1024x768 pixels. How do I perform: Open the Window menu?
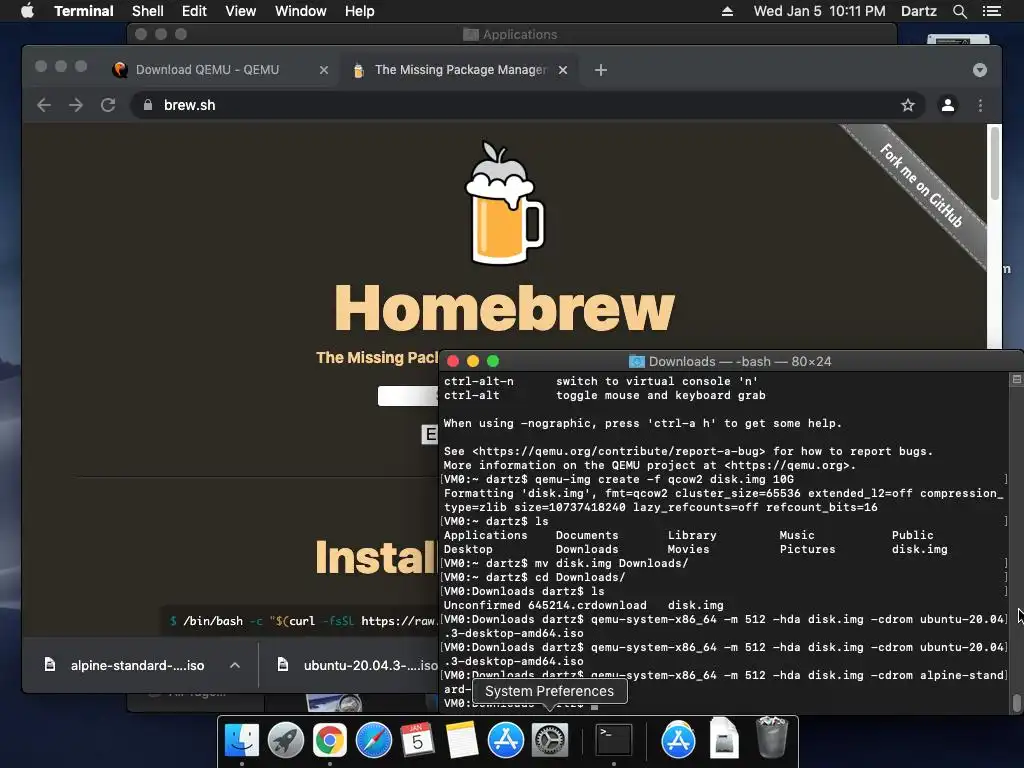click(x=300, y=11)
